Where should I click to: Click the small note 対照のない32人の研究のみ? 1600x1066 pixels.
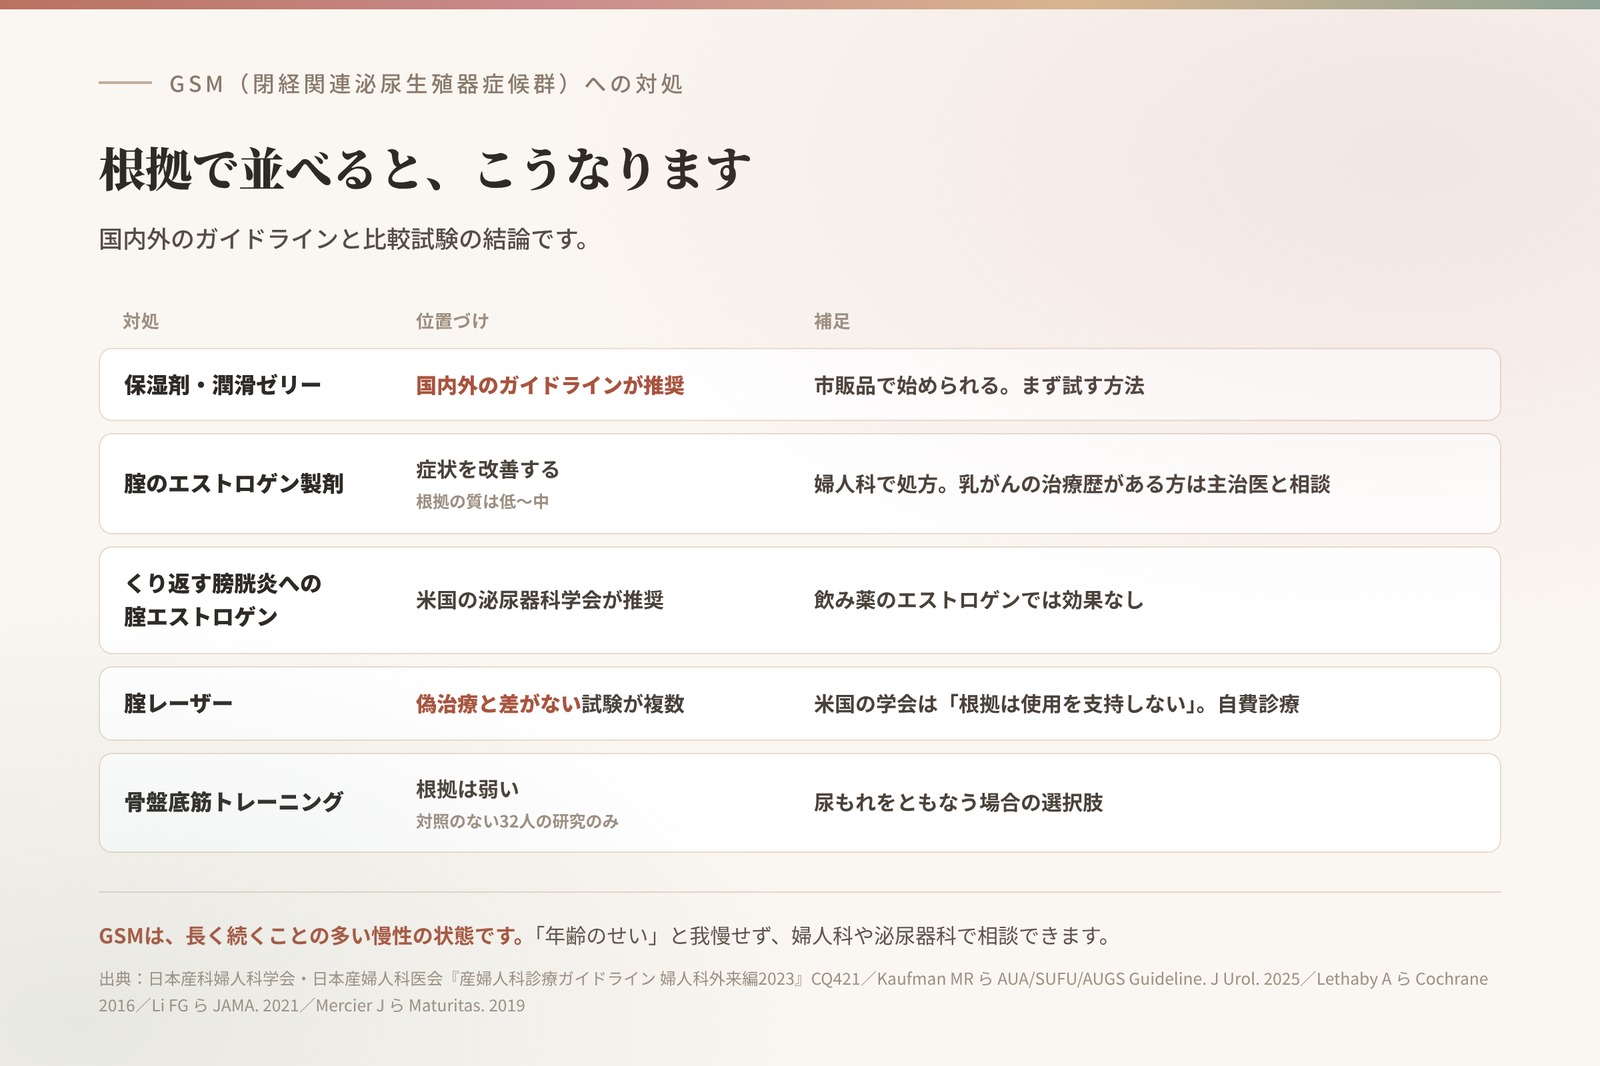[517, 821]
